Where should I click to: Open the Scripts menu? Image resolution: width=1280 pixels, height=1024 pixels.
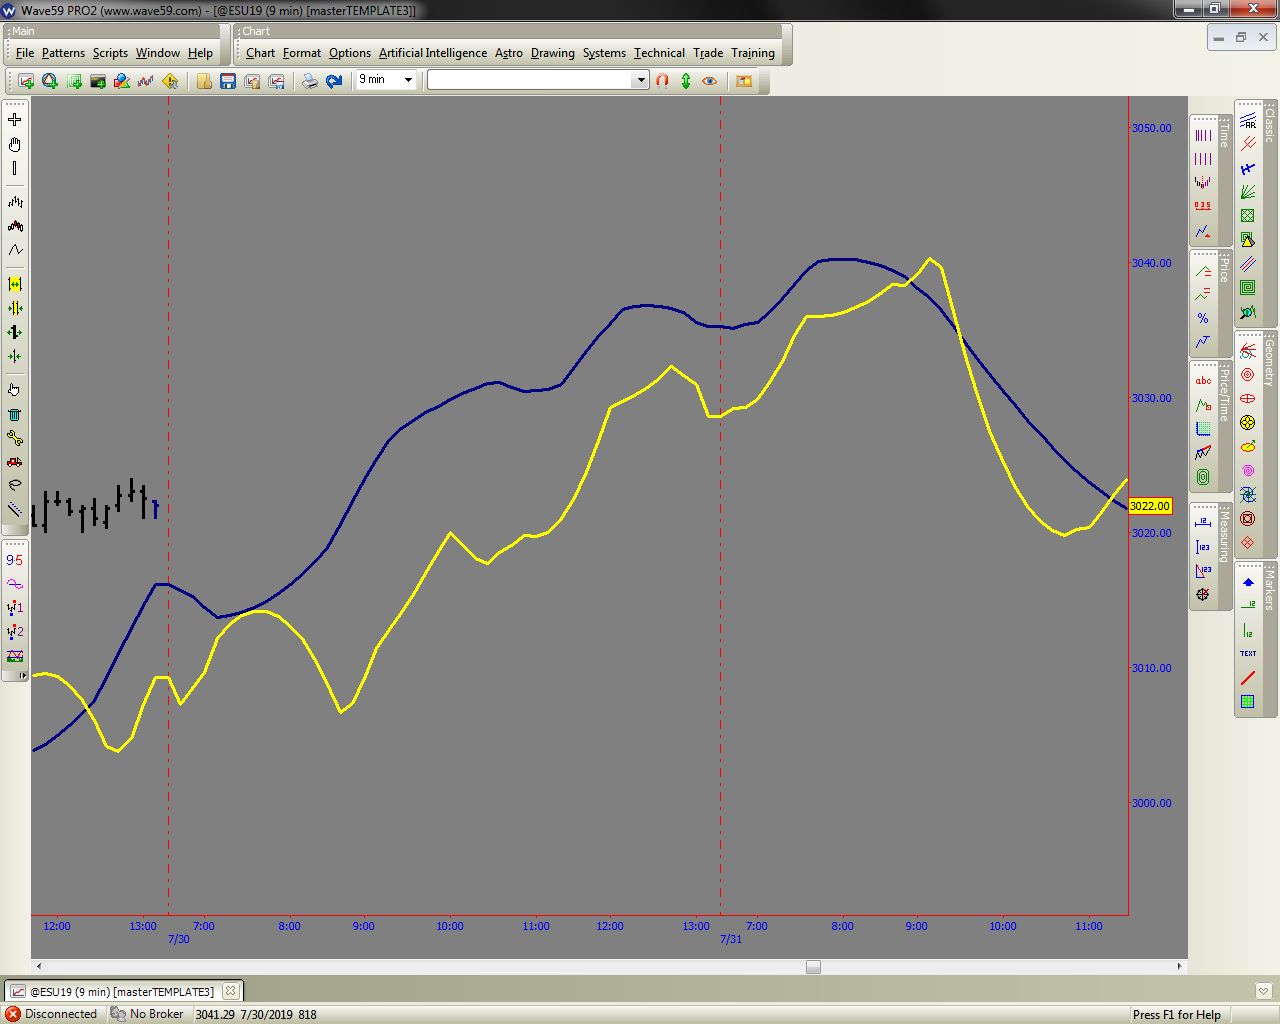[x=110, y=53]
